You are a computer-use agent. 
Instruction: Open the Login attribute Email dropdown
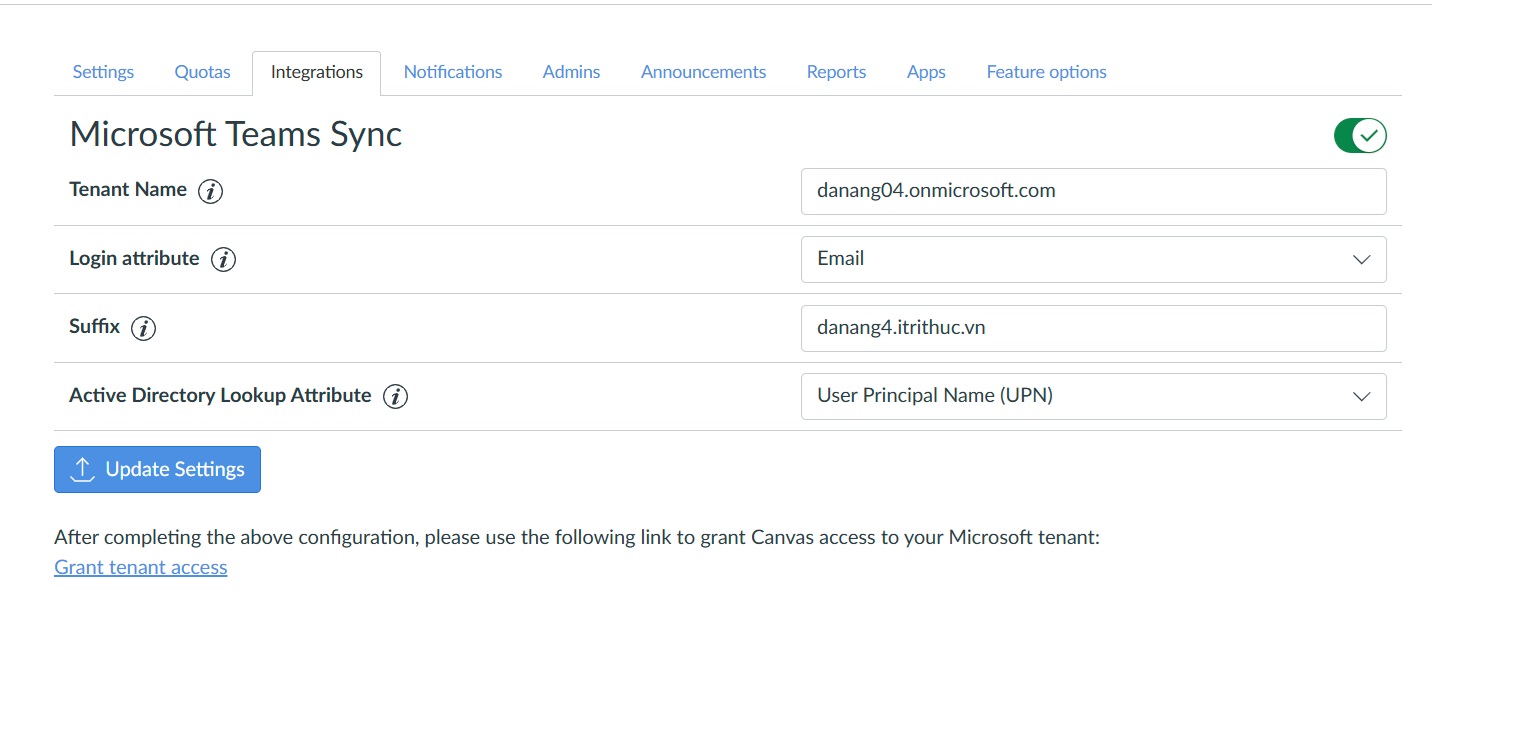pos(1093,259)
